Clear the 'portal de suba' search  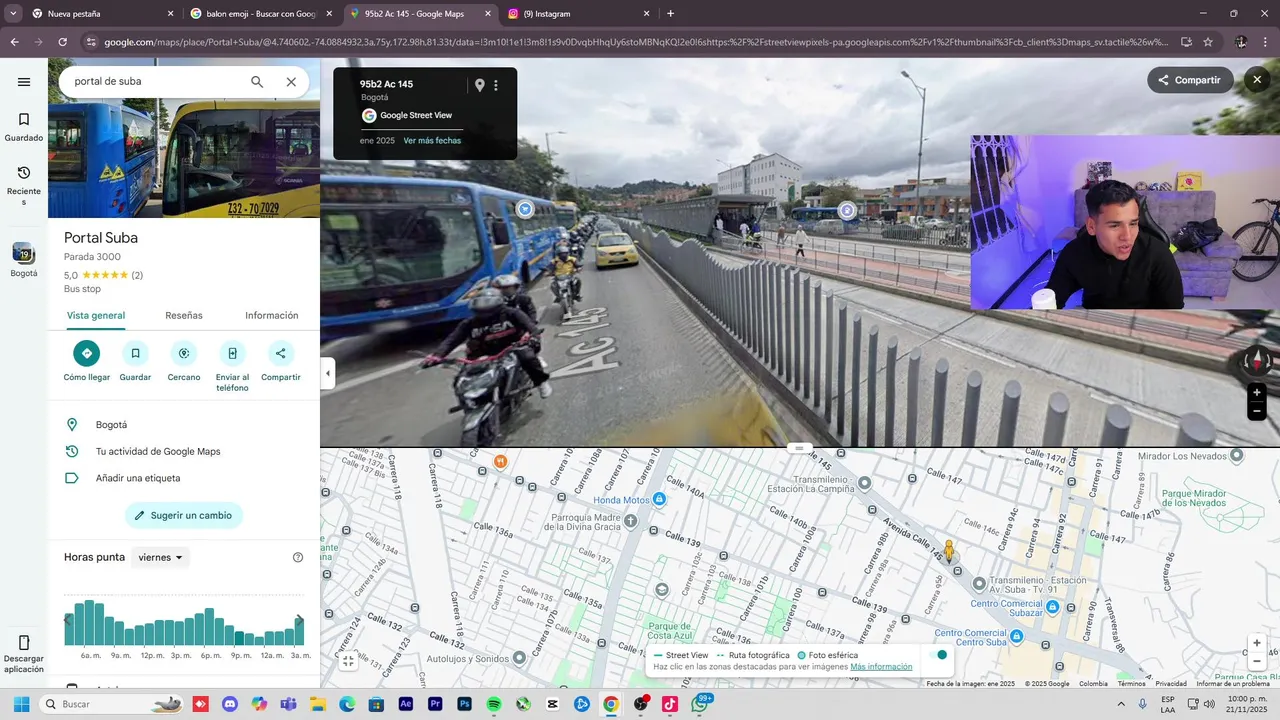pyautogui.click(x=291, y=82)
